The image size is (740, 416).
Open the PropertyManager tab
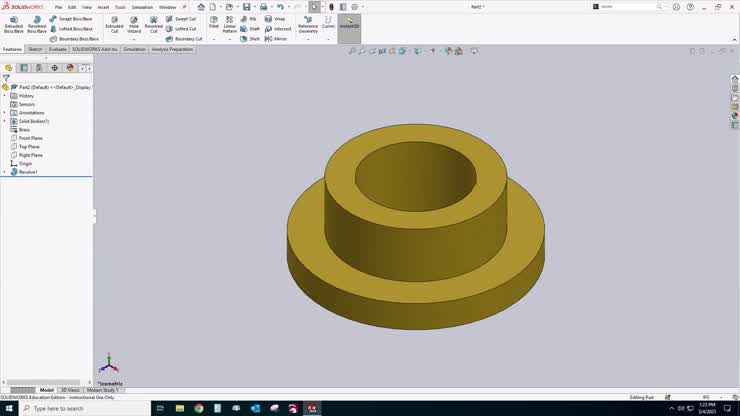pyautogui.click(x=24, y=68)
